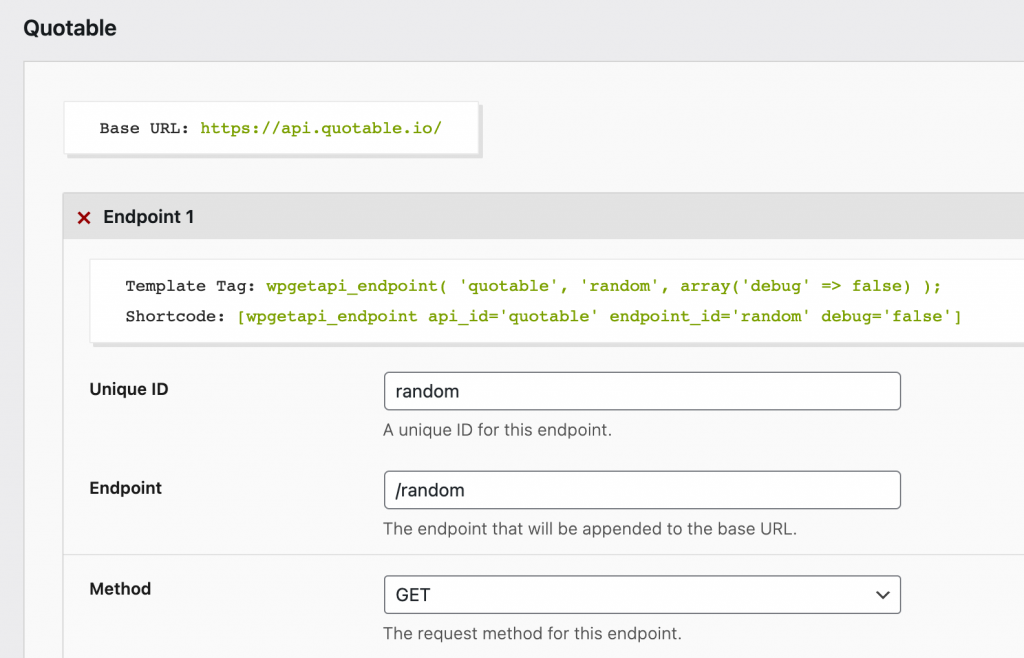
Task: Click the Quotable page heading
Action: point(70,28)
